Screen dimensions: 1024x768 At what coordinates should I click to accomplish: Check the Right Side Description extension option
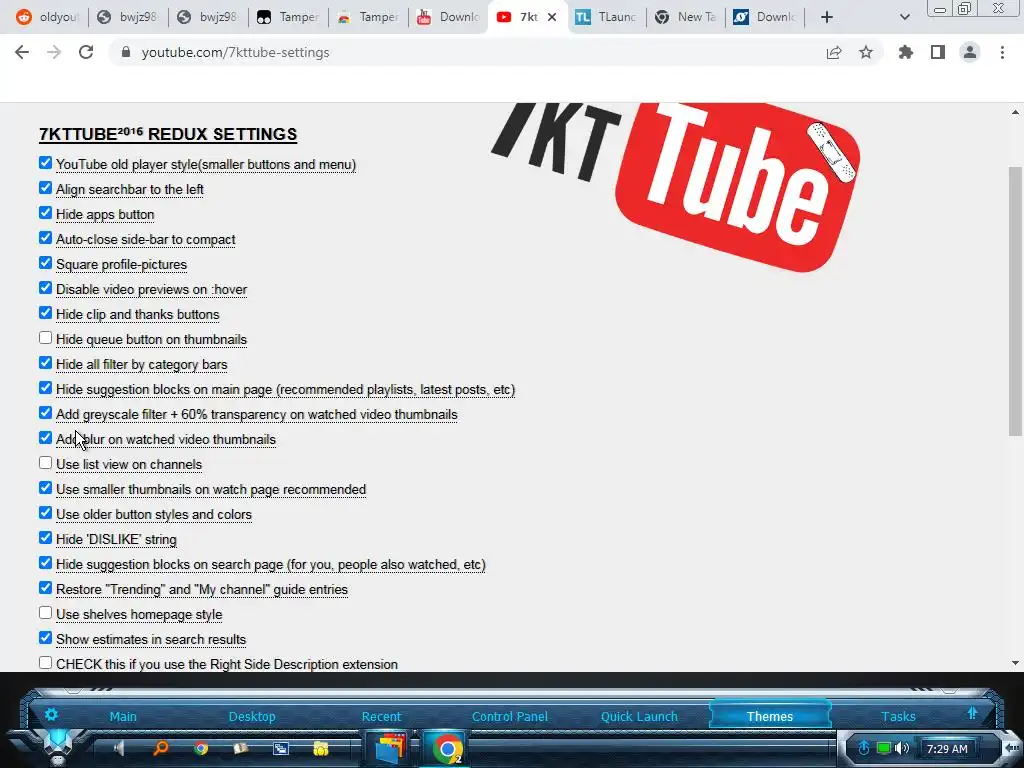(x=45, y=662)
